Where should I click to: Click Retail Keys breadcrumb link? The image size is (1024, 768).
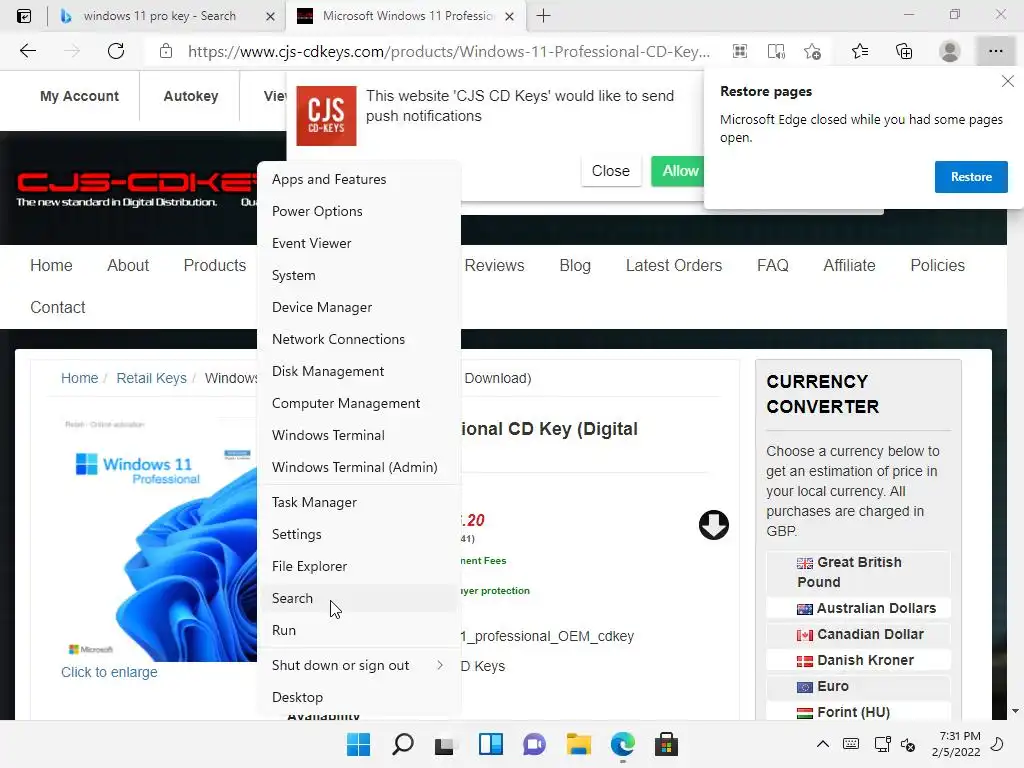[x=152, y=378]
